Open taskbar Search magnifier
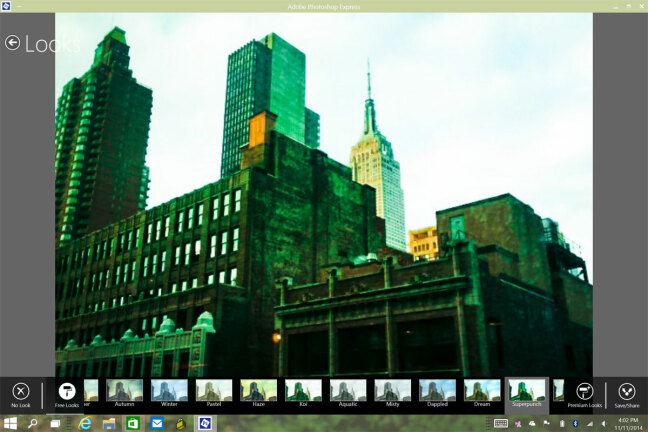The width and height of the screenshot is (648, 432). coord(32,423)
